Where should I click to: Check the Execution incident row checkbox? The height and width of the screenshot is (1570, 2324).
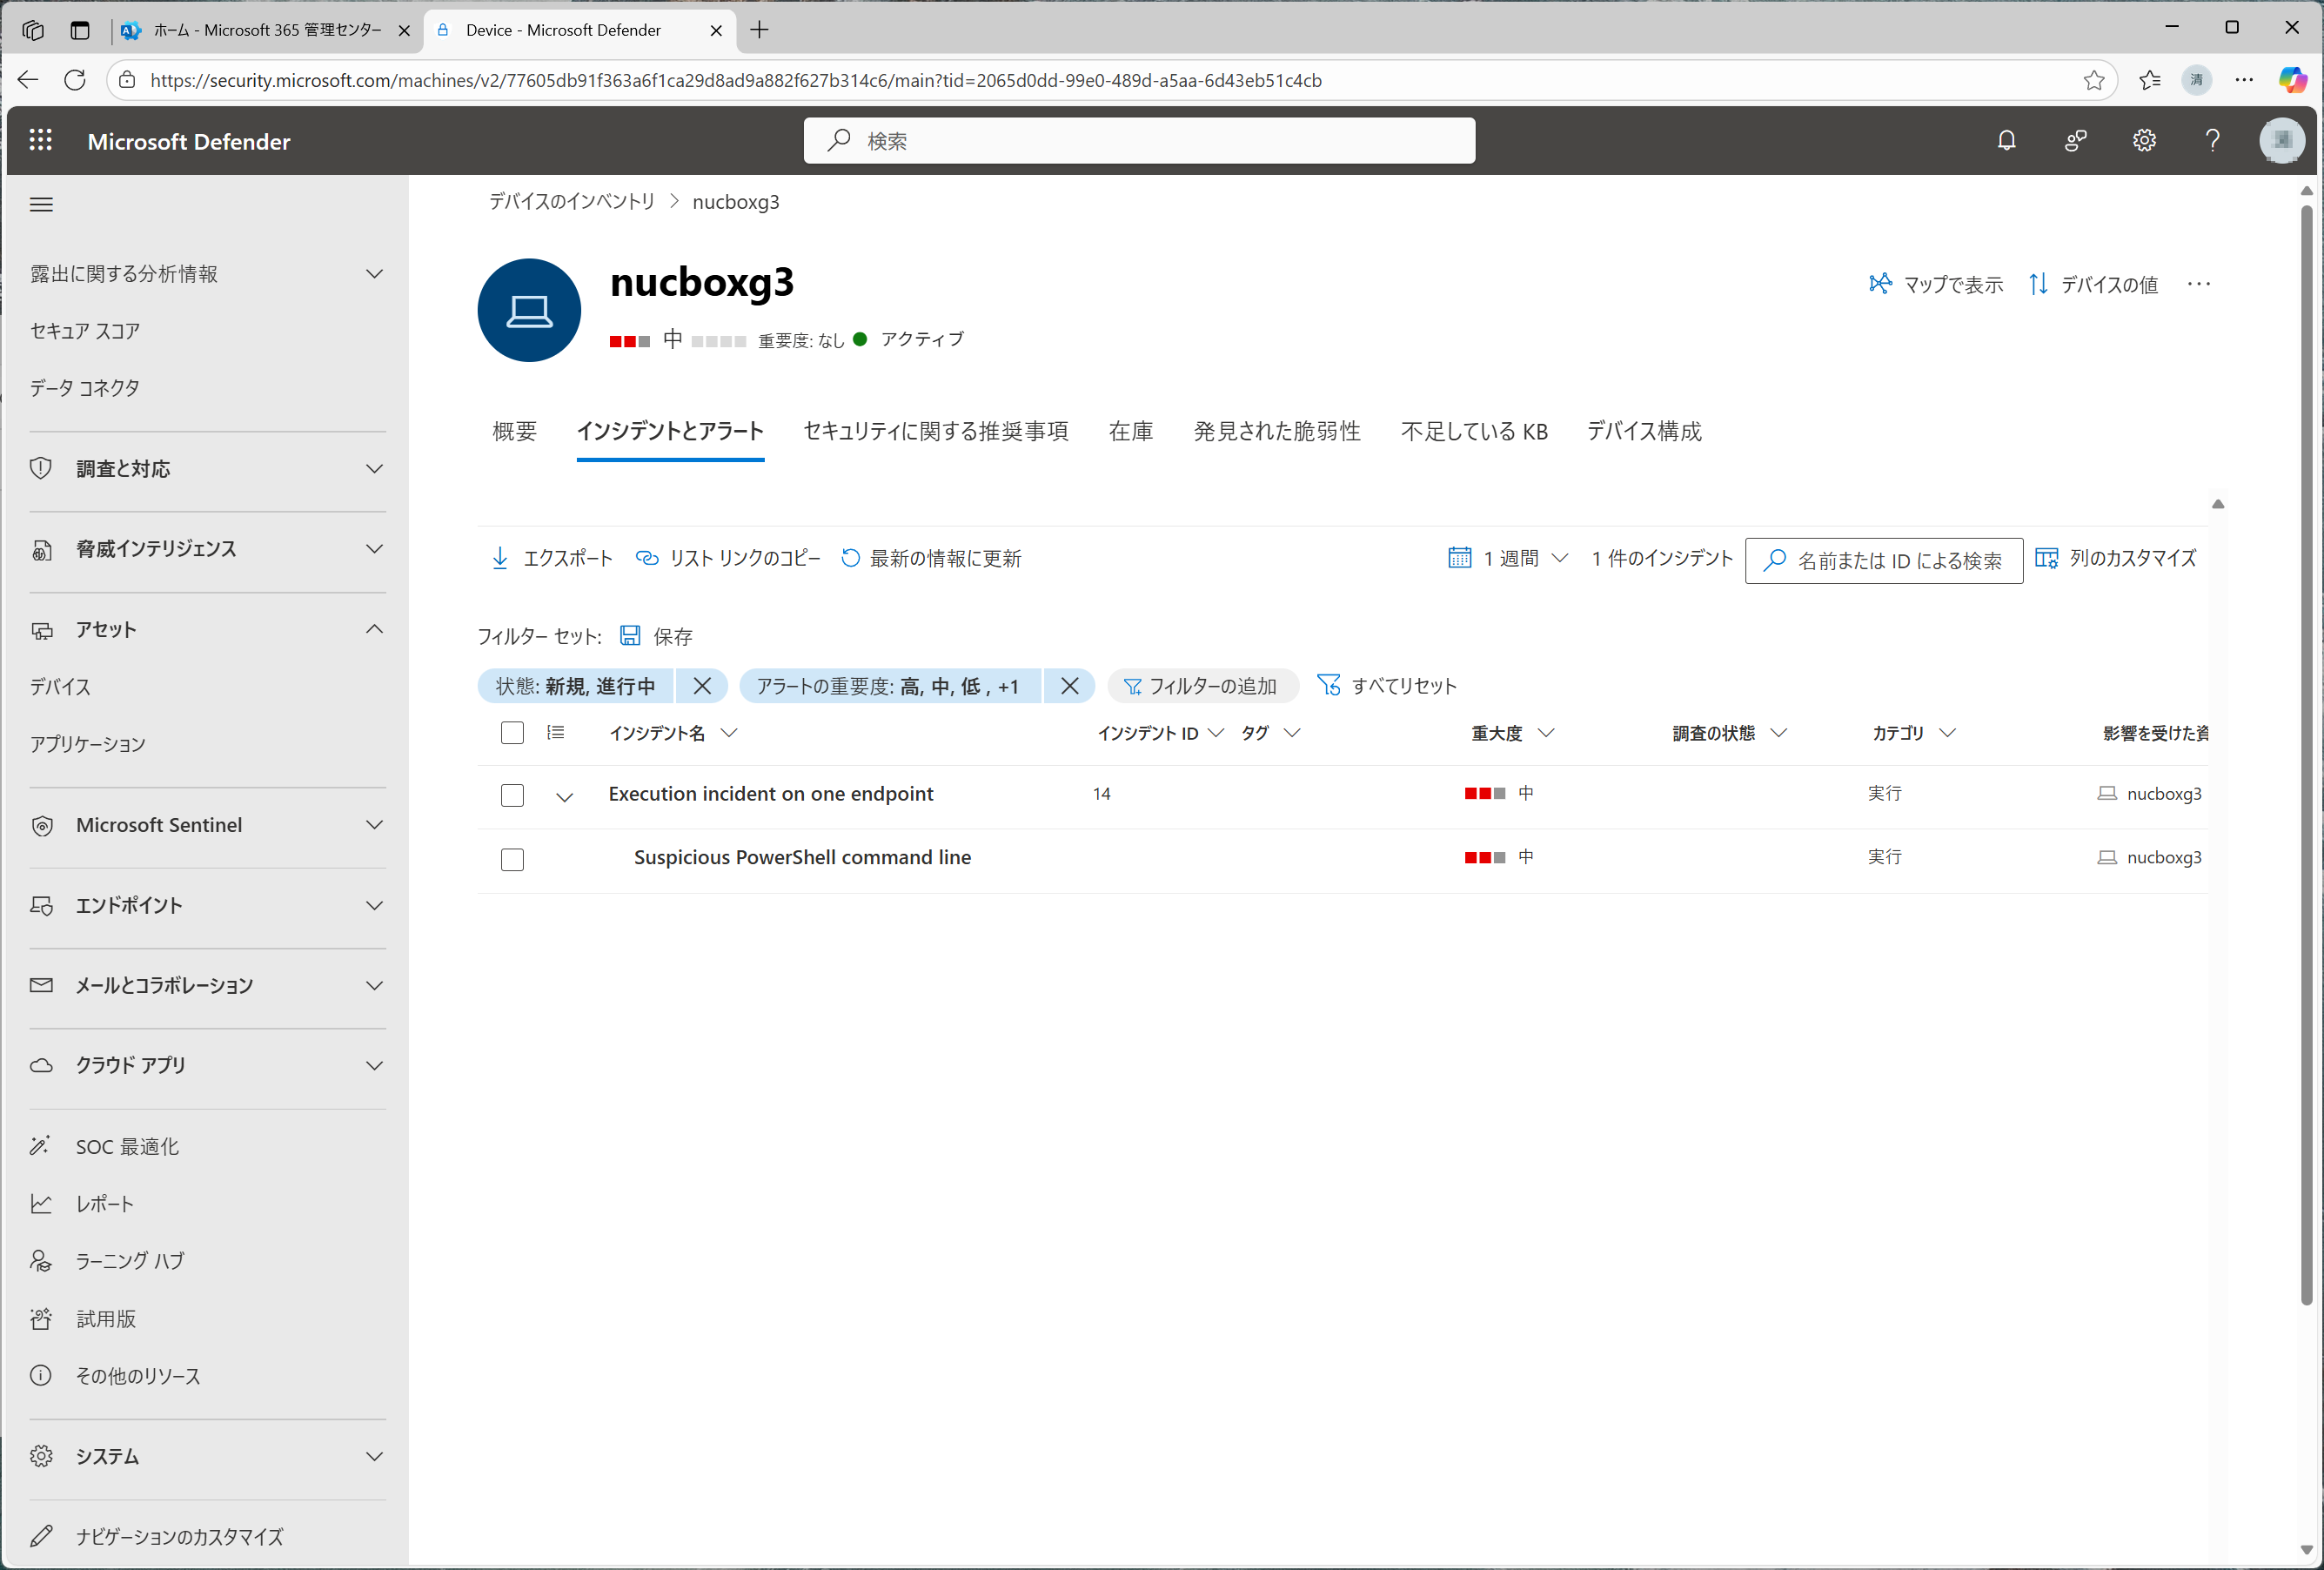coord(512,795)
